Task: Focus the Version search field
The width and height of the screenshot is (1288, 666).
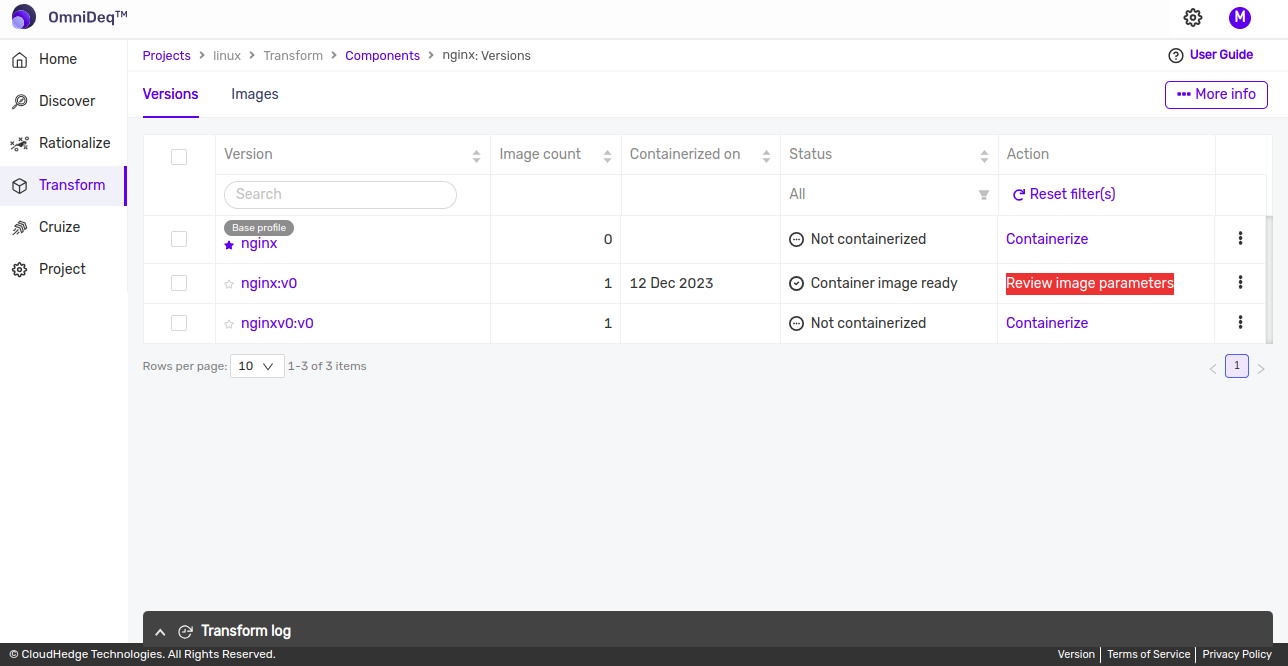Action: (340, 194)
